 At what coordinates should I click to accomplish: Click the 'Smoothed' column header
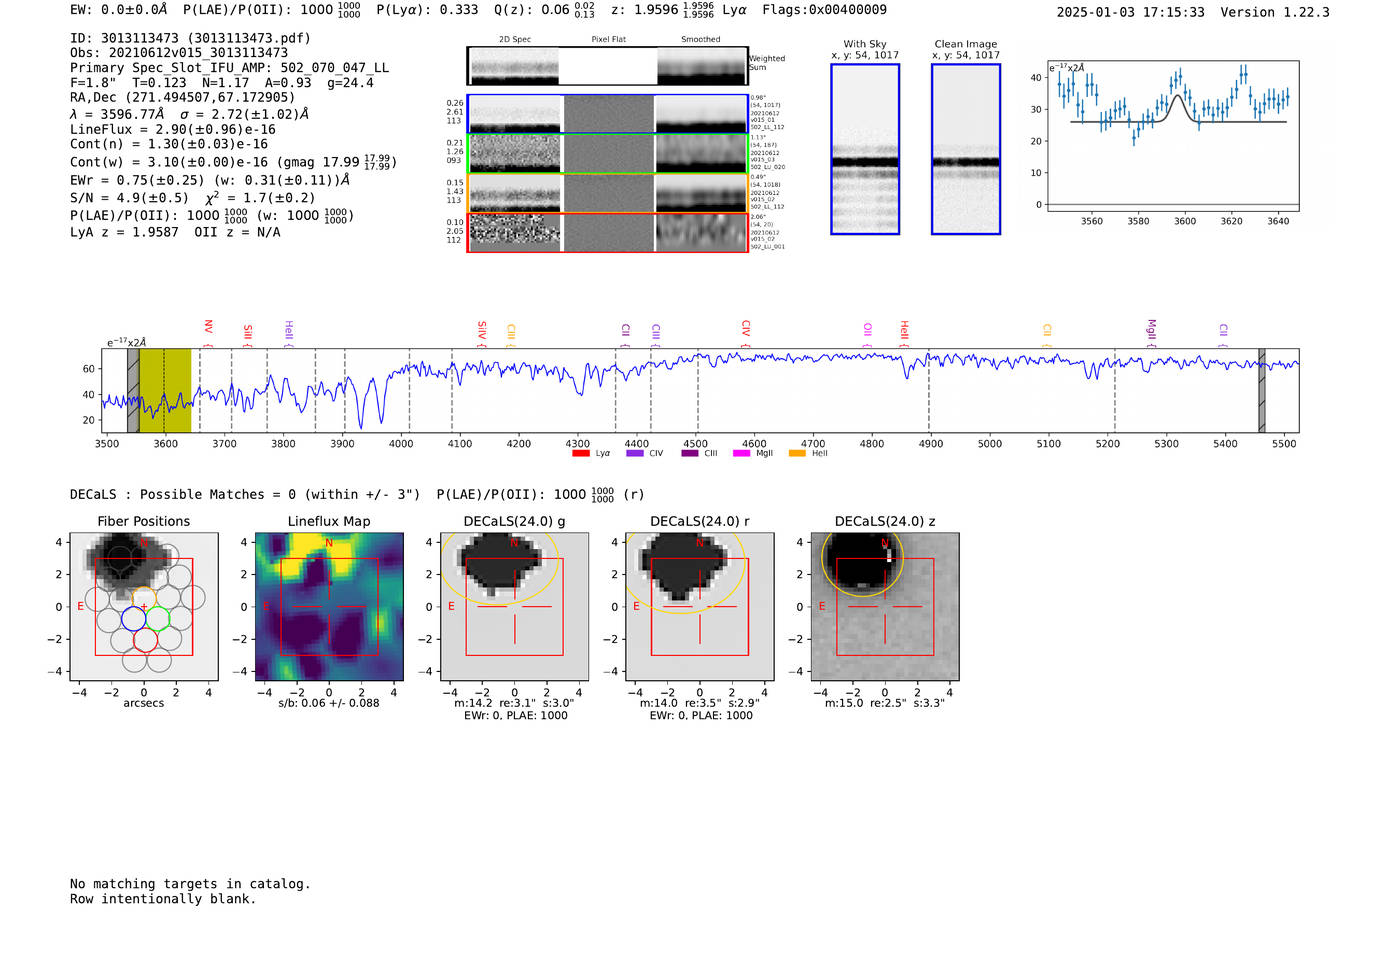701,40
